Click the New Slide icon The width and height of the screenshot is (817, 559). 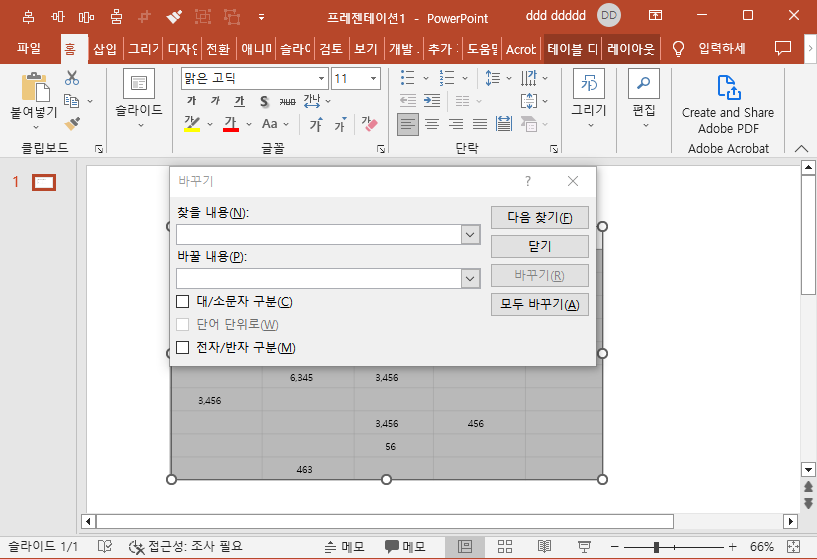(x=139, y=83)
